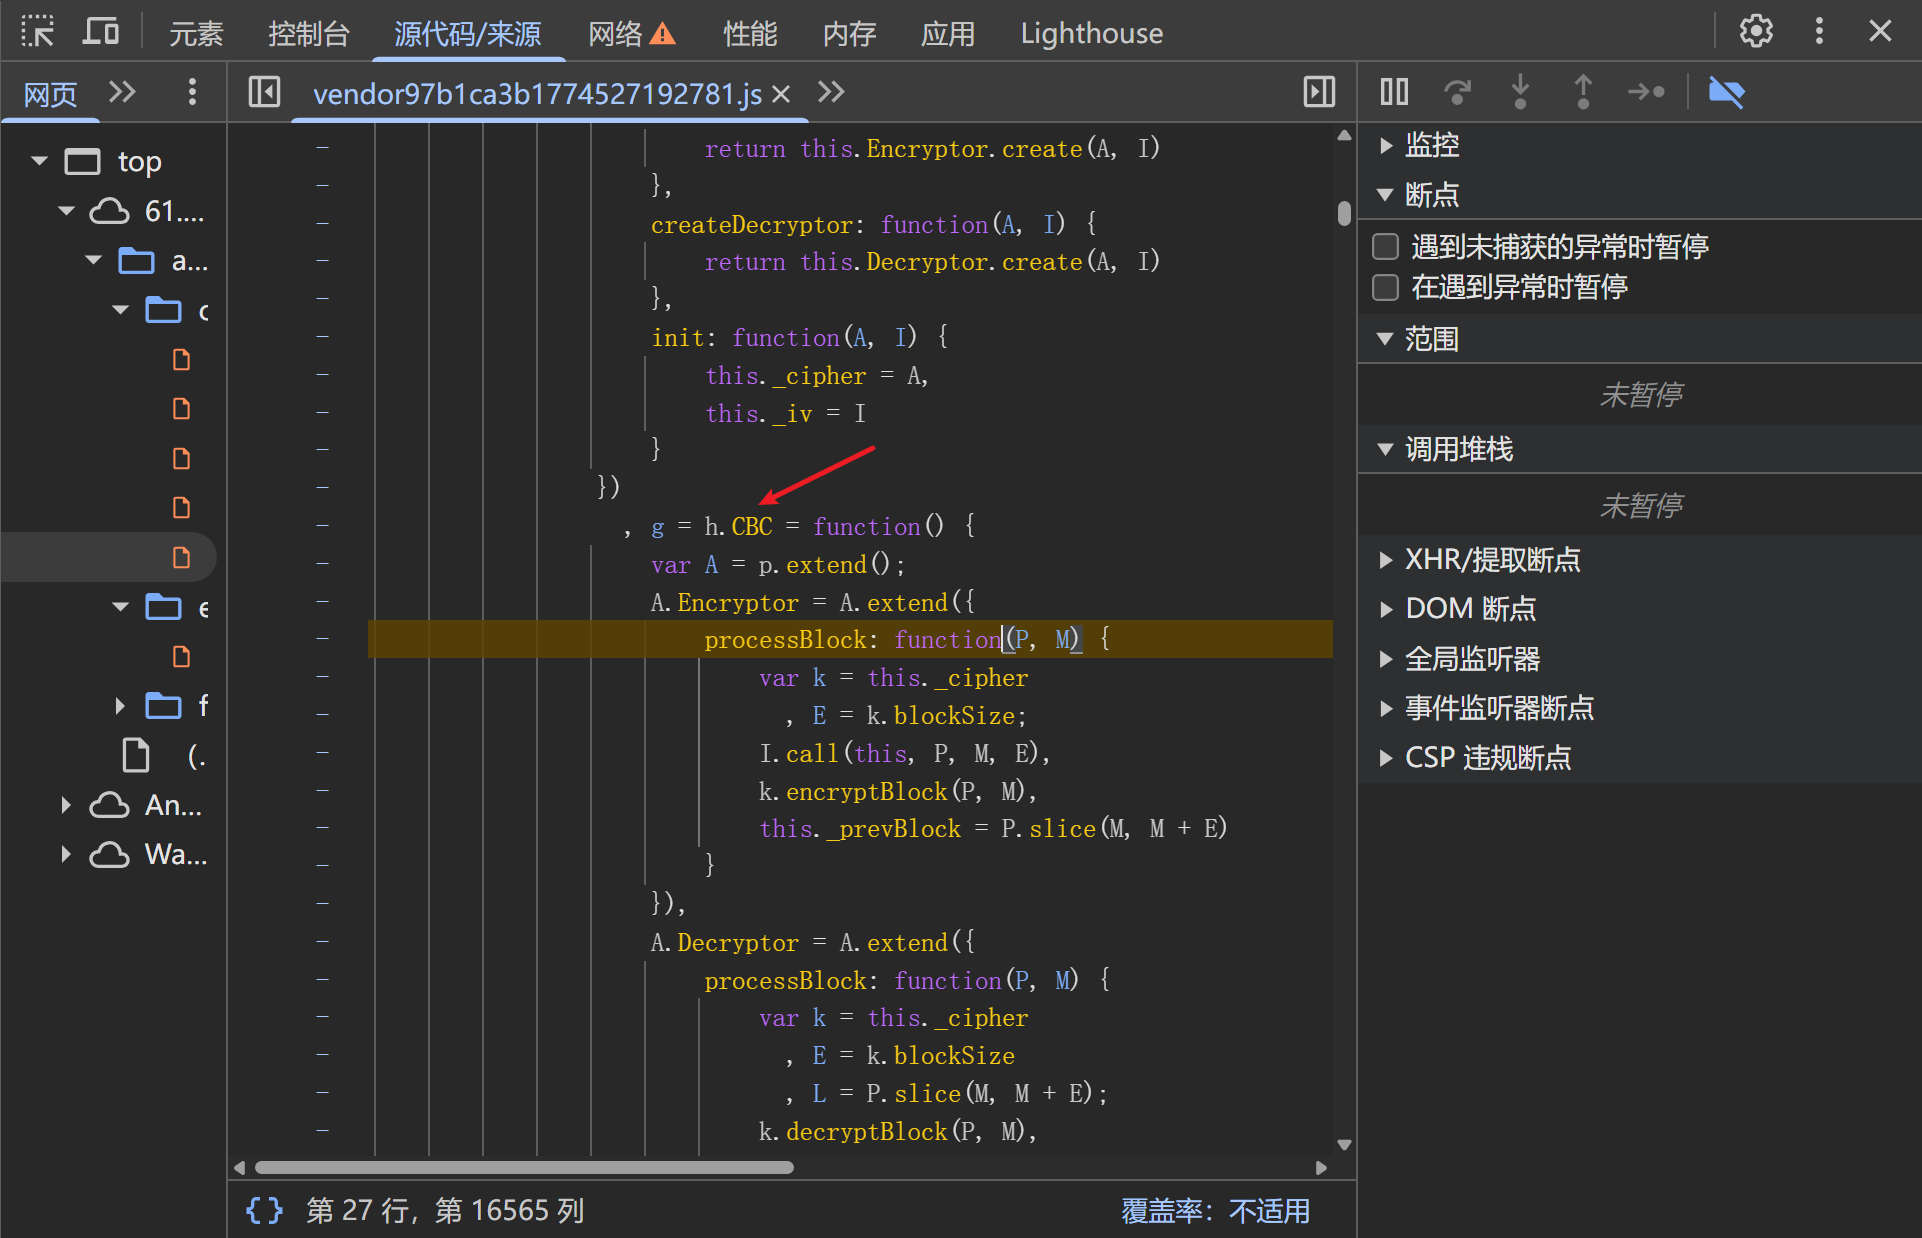
Task: Click the 覆盖率: 不适用 coverage link
Action: 1215,1211
